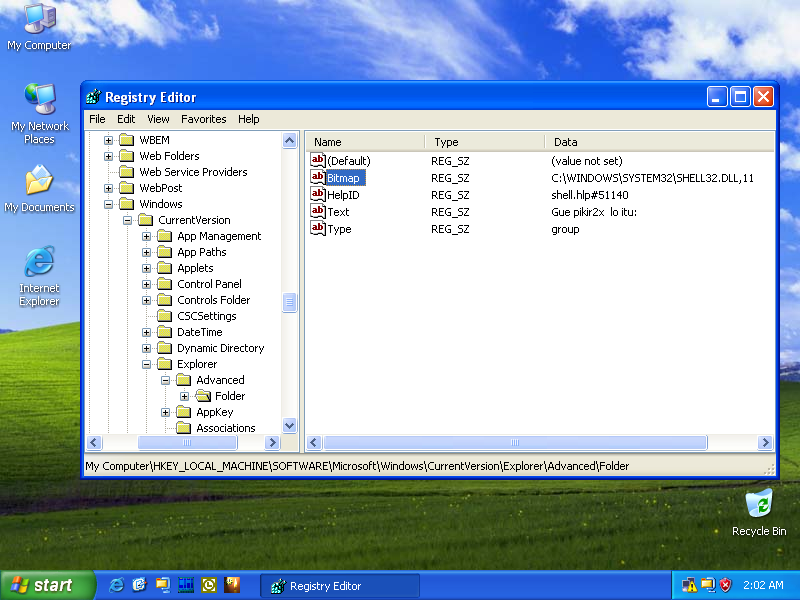Collapse the Advanced key
This screenshot has width=800, height=600.
pos(165,380)
